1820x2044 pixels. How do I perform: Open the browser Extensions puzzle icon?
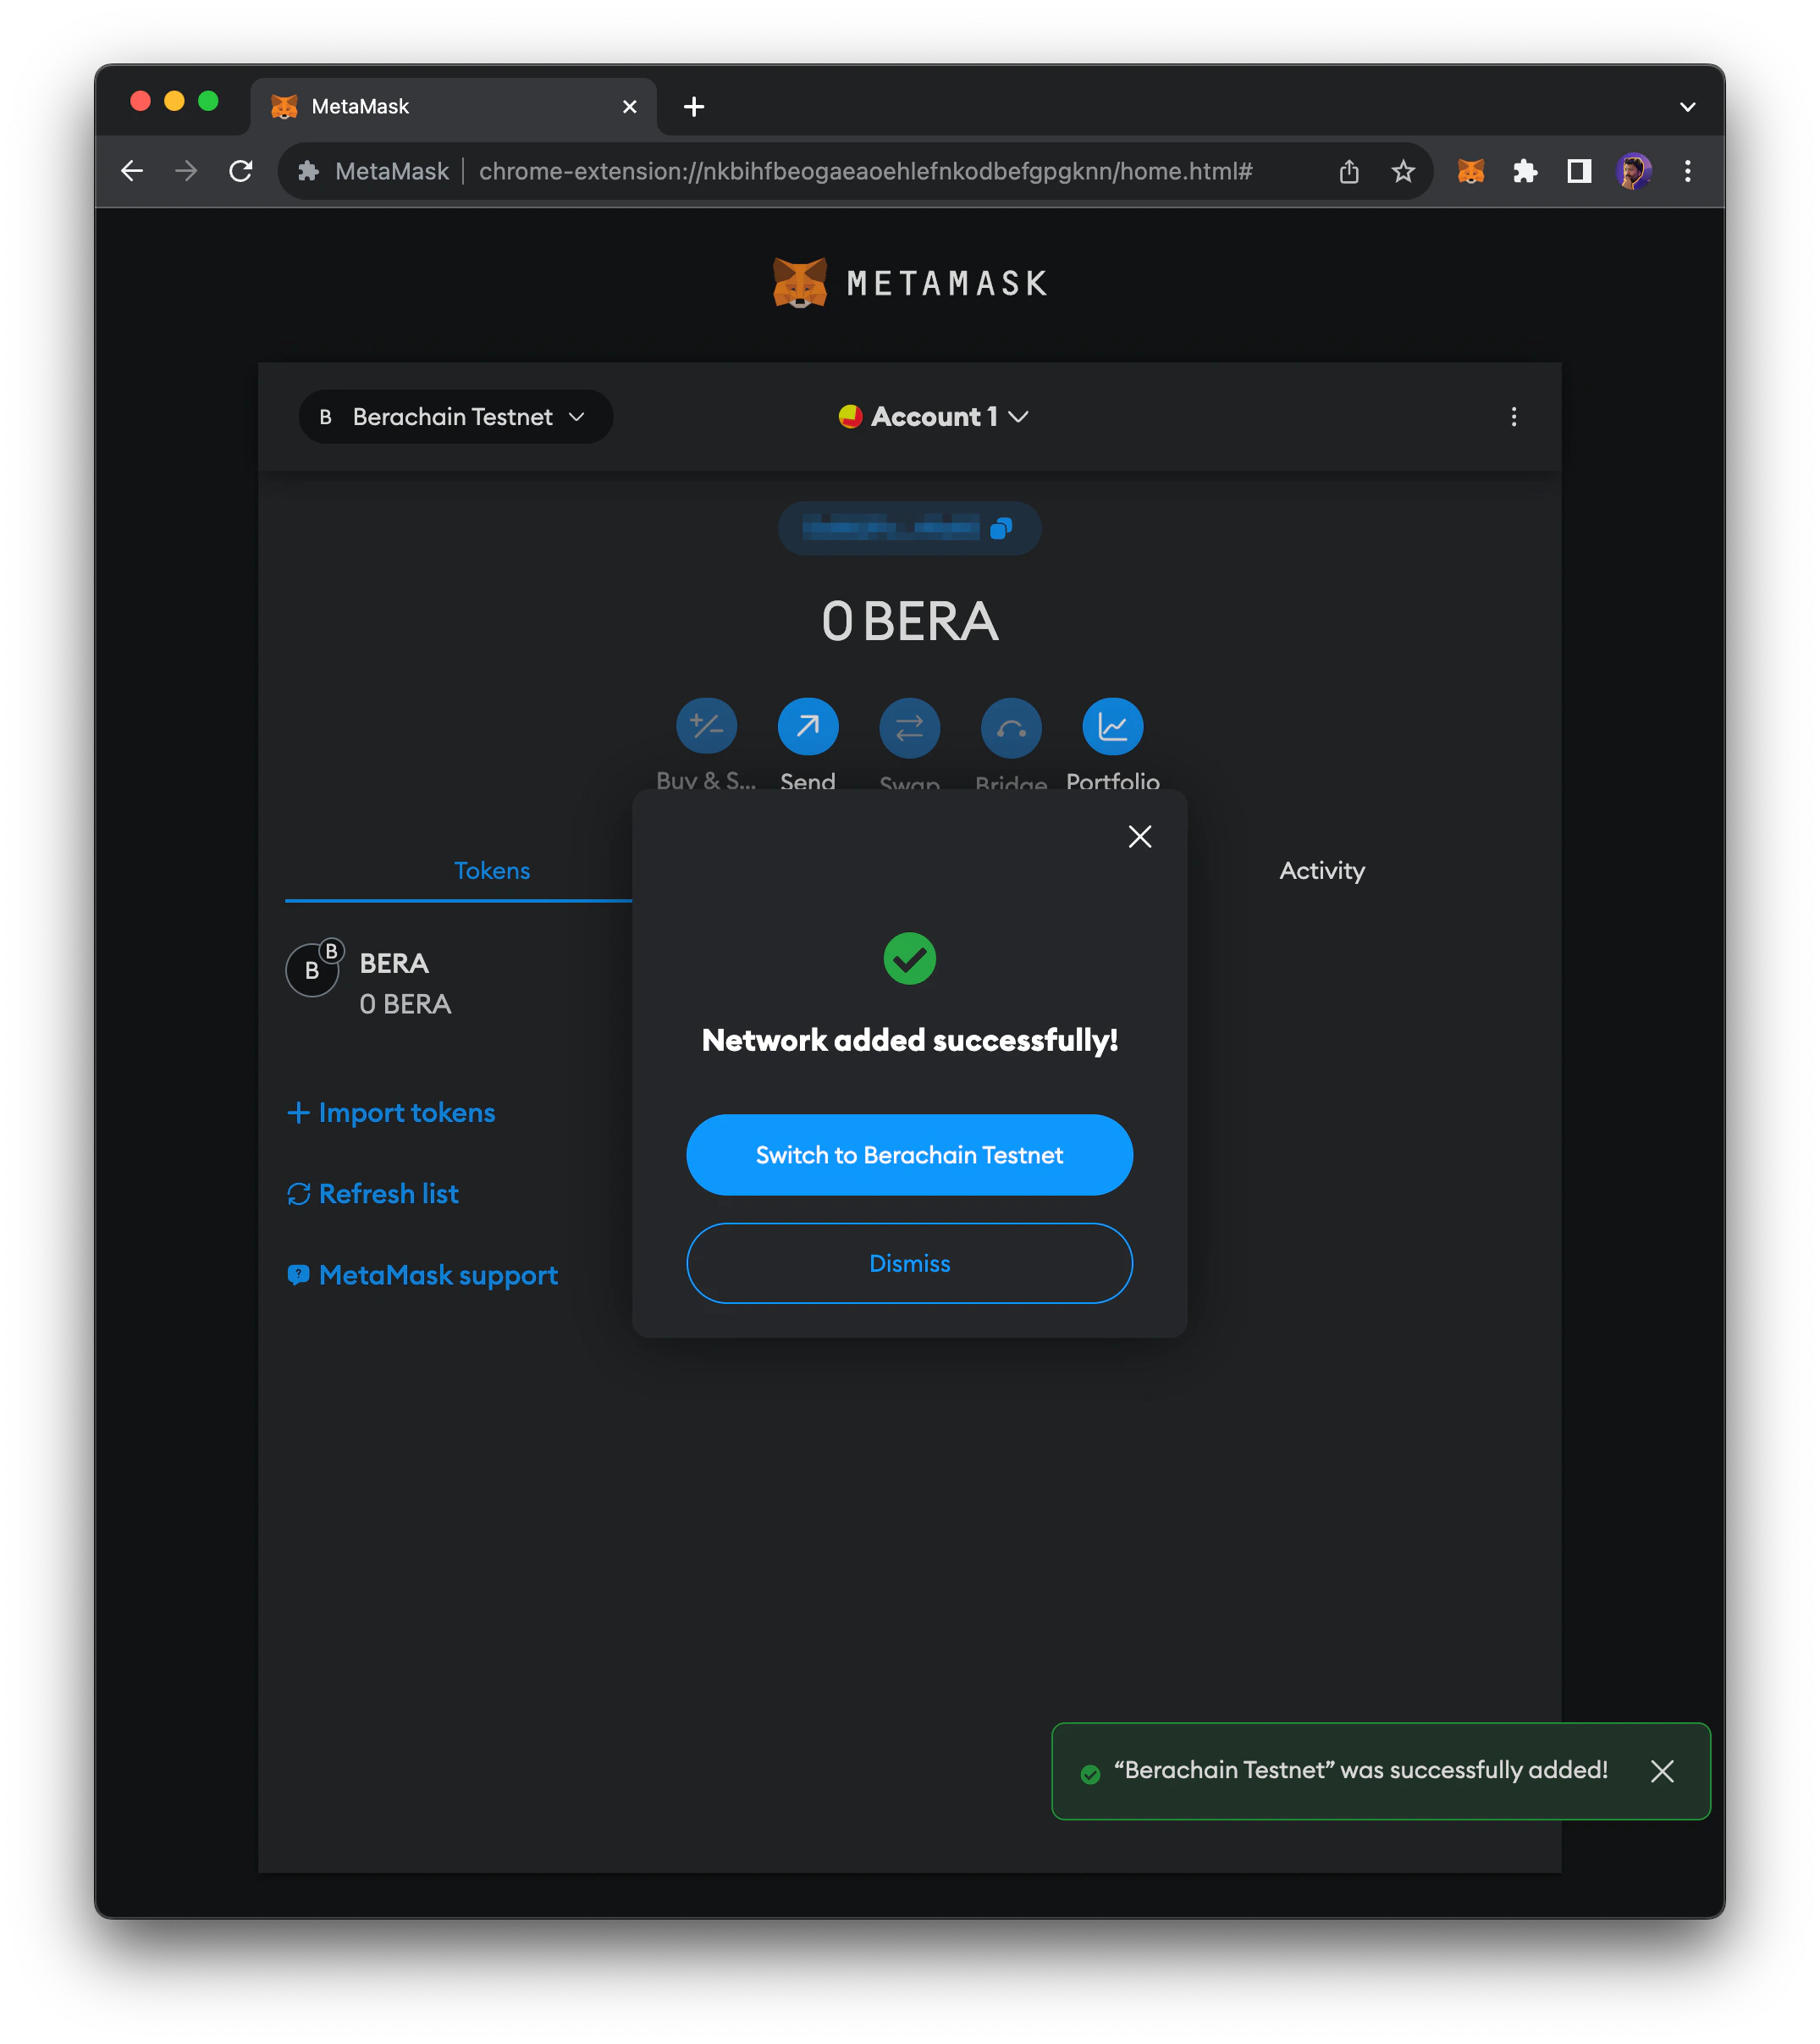pyautogui.click(x=1524, y=171)
